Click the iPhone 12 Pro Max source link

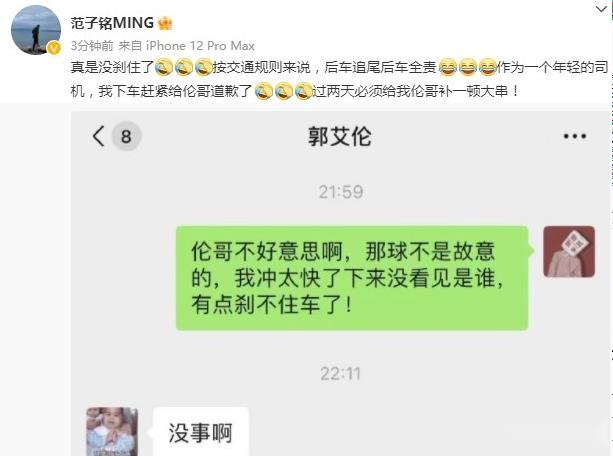[x=200, y=46]
